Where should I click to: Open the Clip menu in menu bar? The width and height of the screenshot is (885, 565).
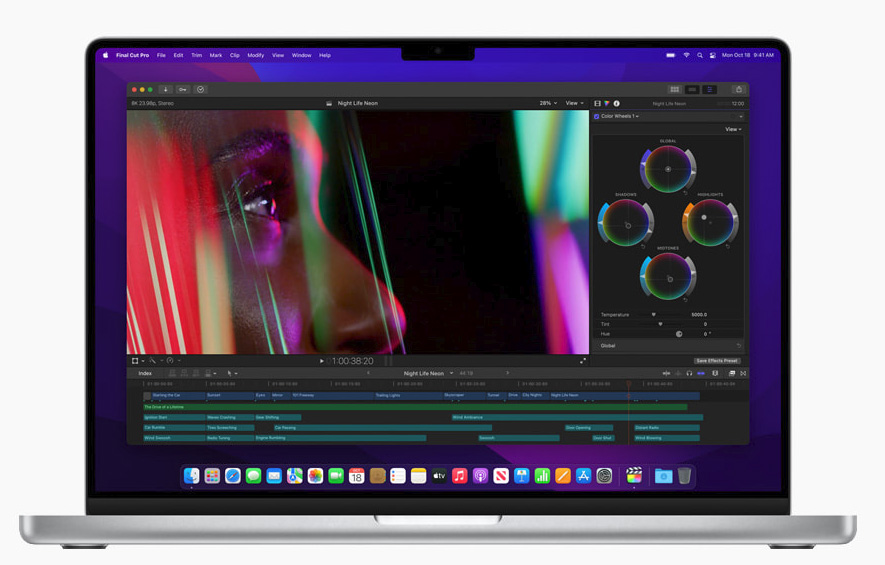tap(234, 55)
